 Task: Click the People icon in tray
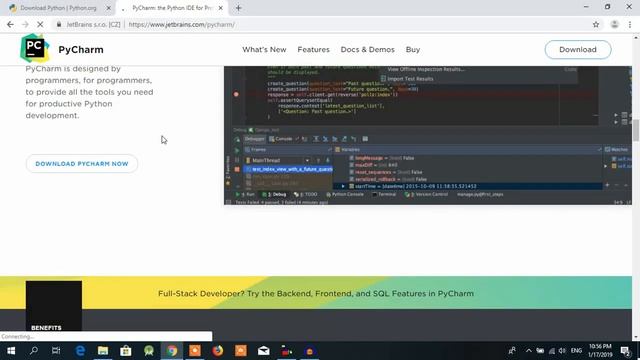pyautogui.click(x=512, y=351)
